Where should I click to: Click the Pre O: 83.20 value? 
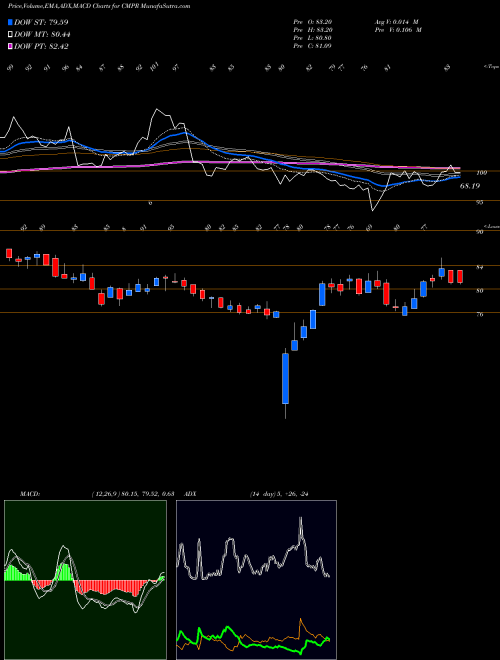point(312,22)
